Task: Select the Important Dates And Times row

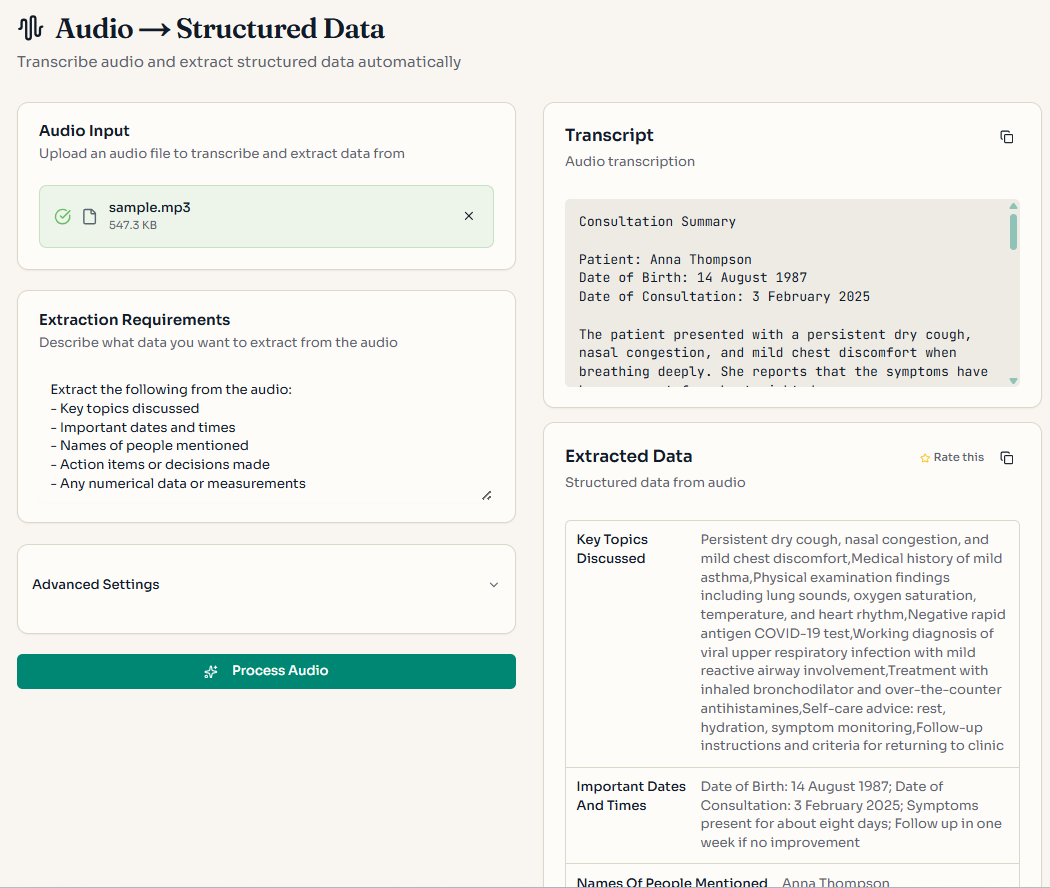Action: click(792, 813)
